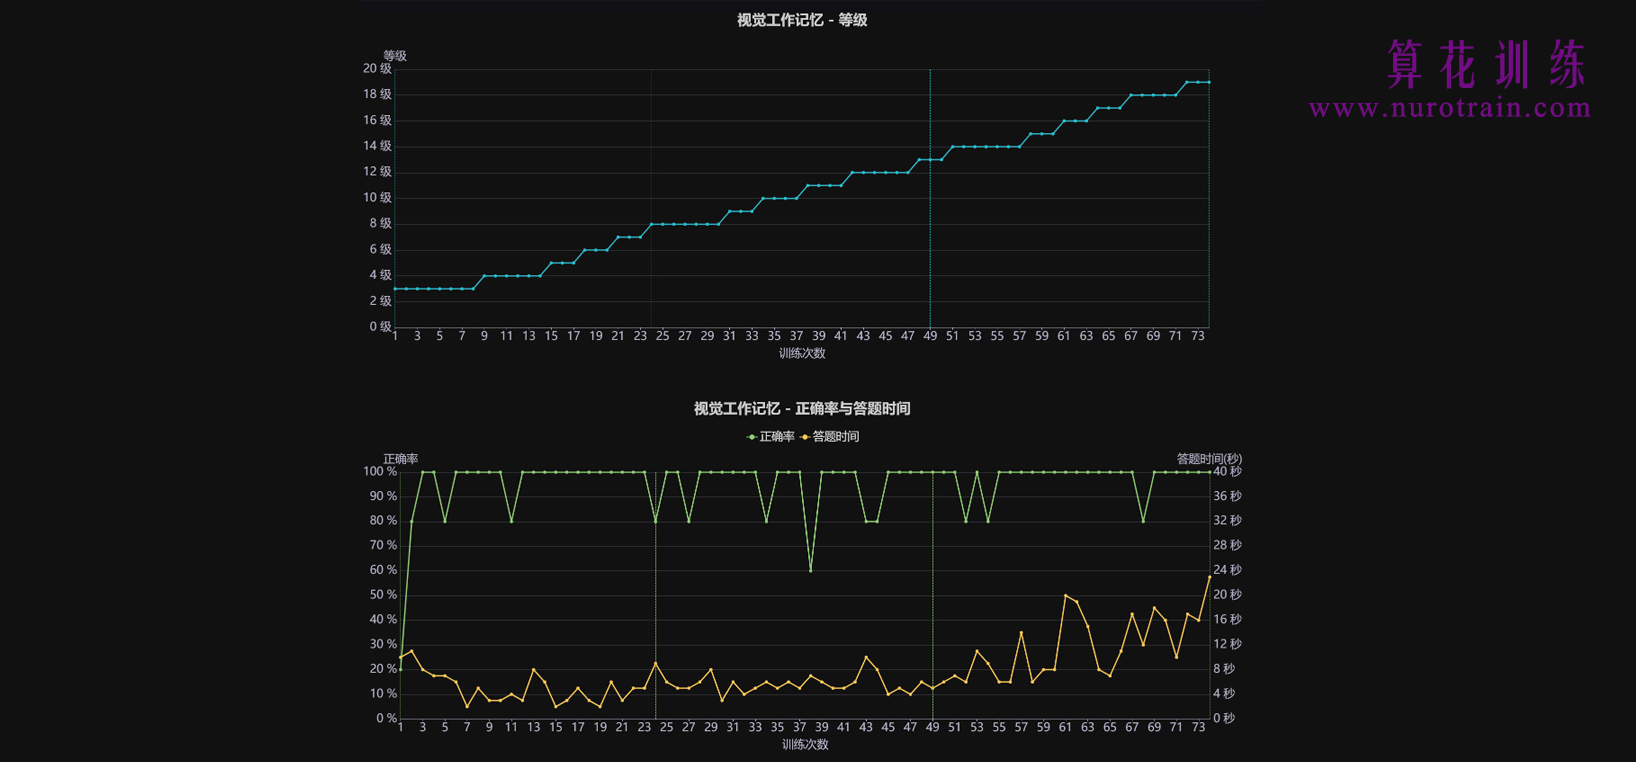
Task: Select the 60% accuracy dip data point
Action: tap(810, 570)
